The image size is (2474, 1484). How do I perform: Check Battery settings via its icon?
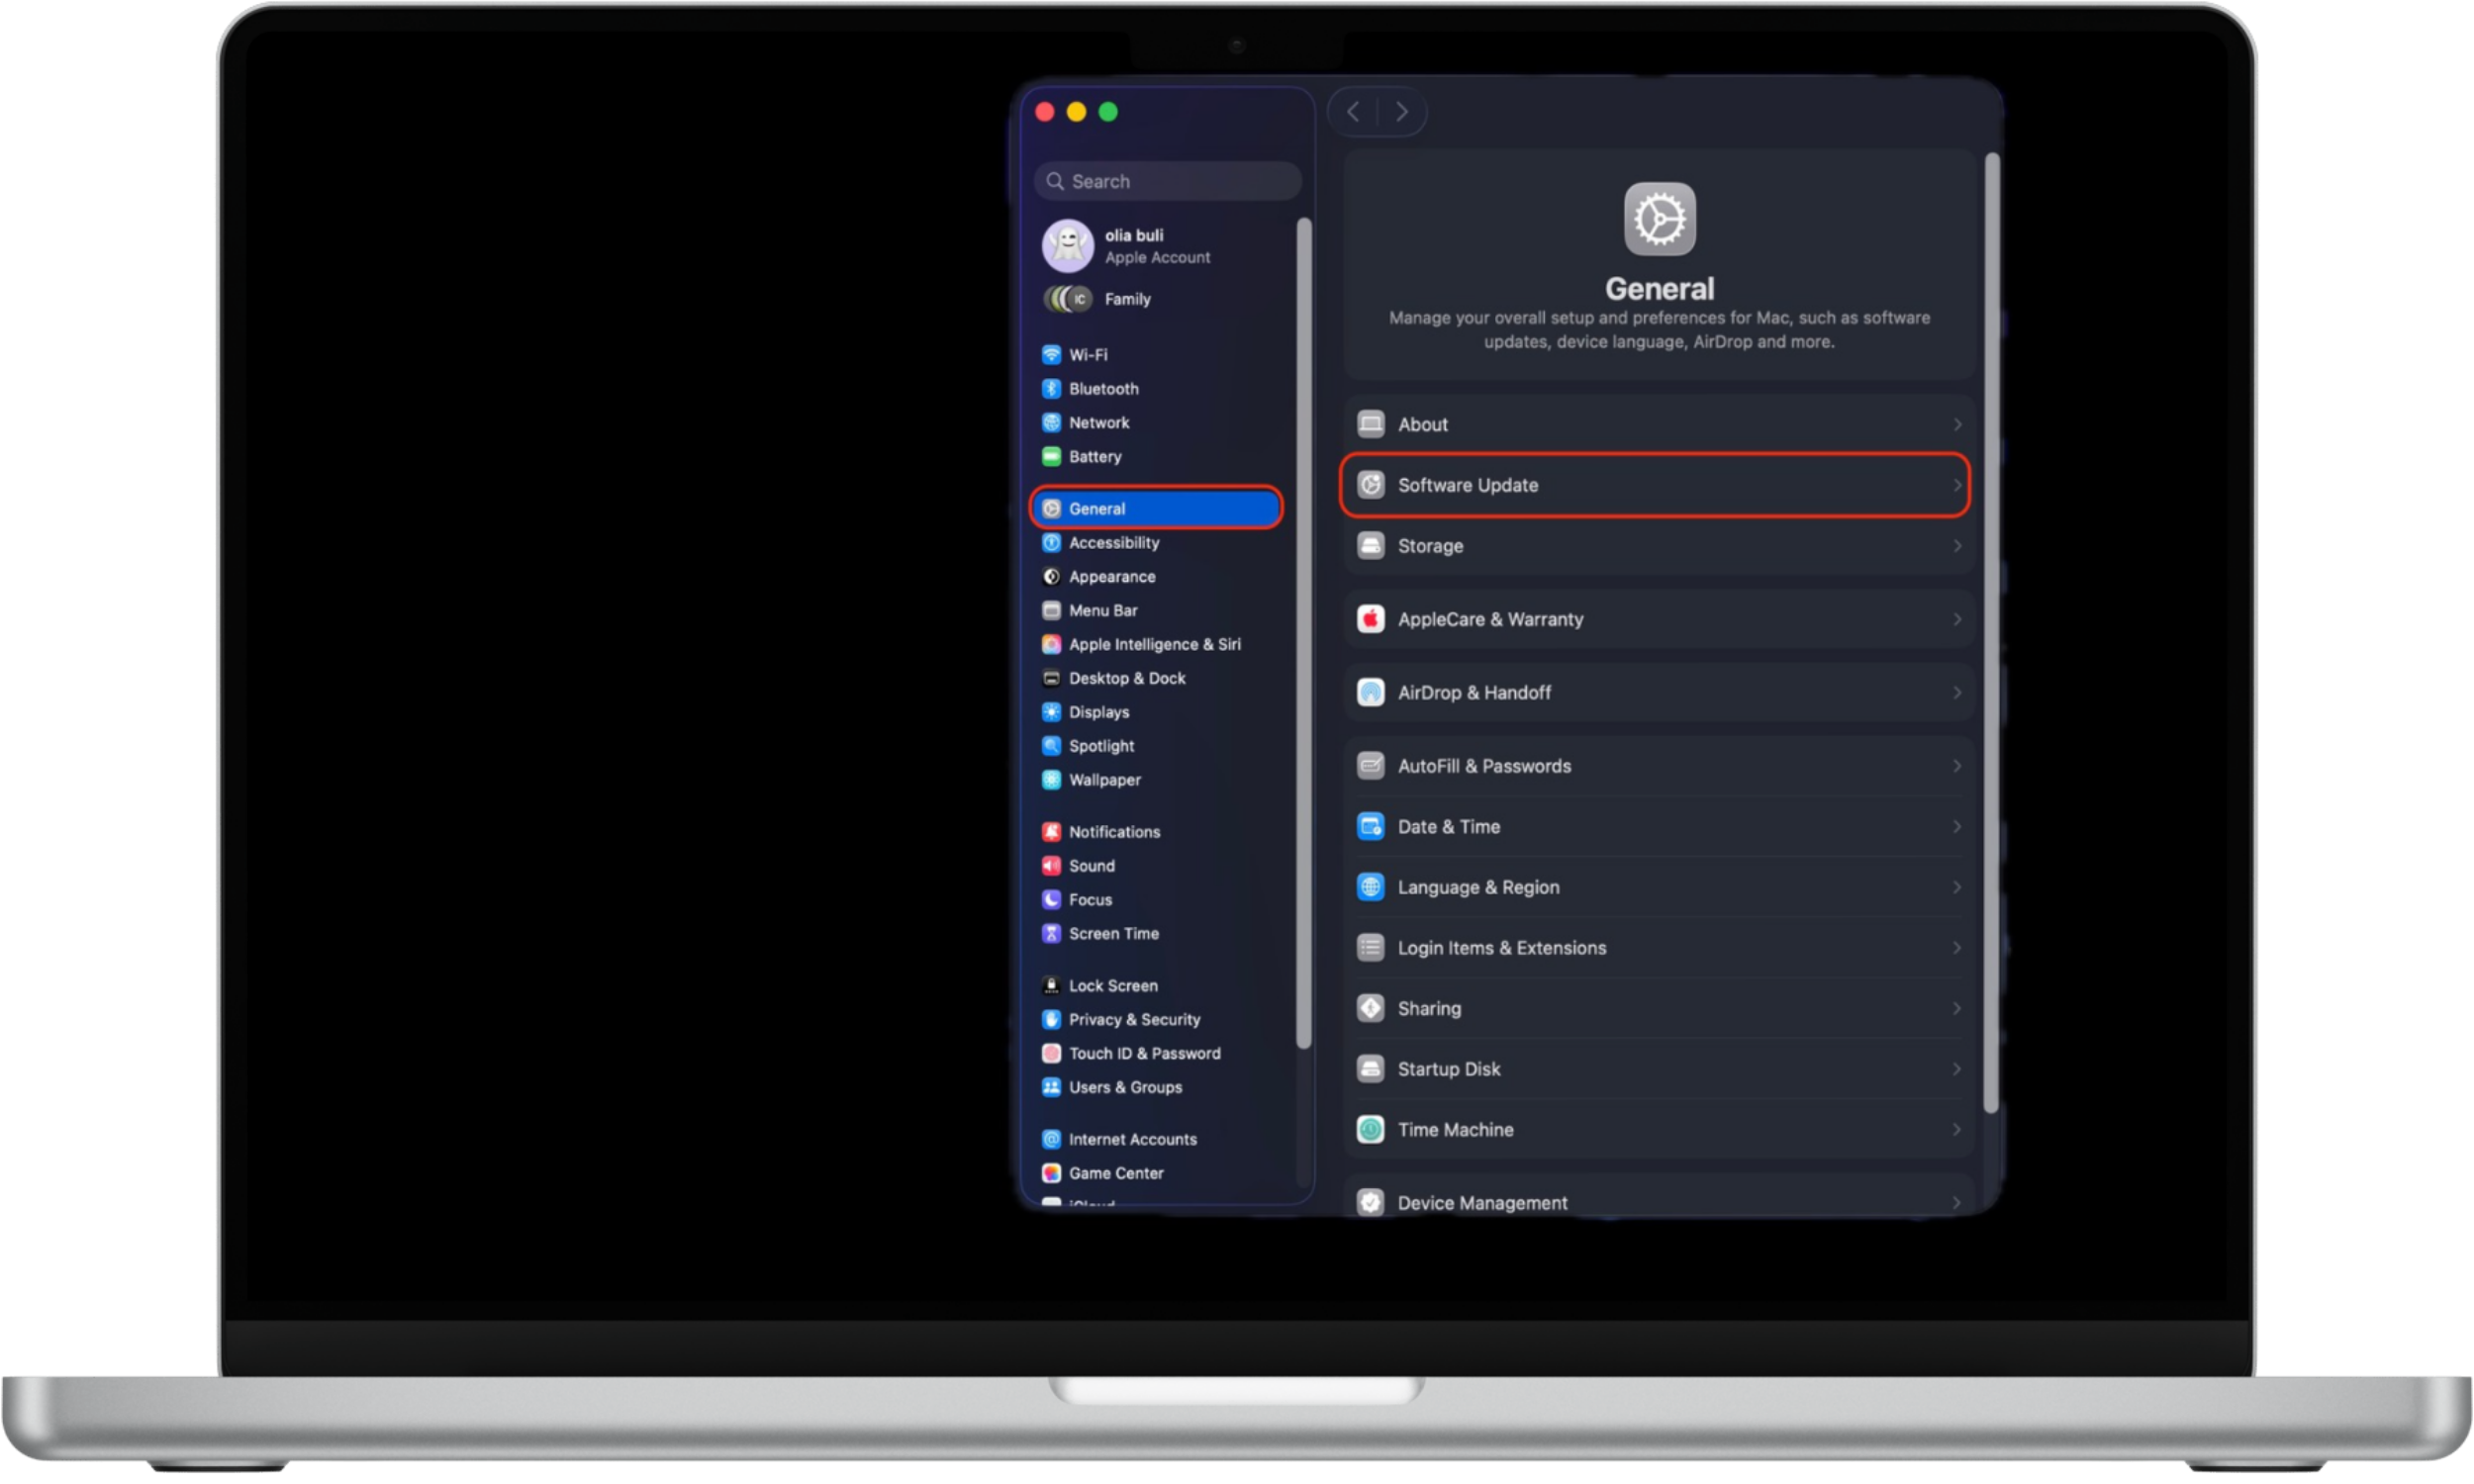(x=1052, y=456)
